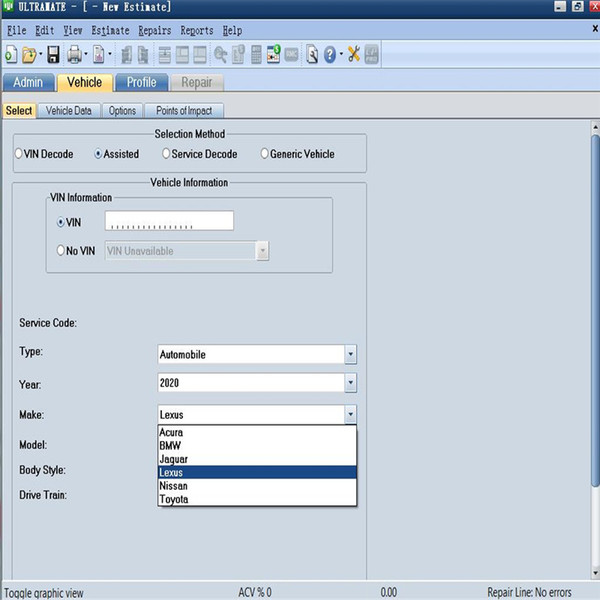
Task: Open the Year dropdown showing 2020
Action: tap(350, 383)
